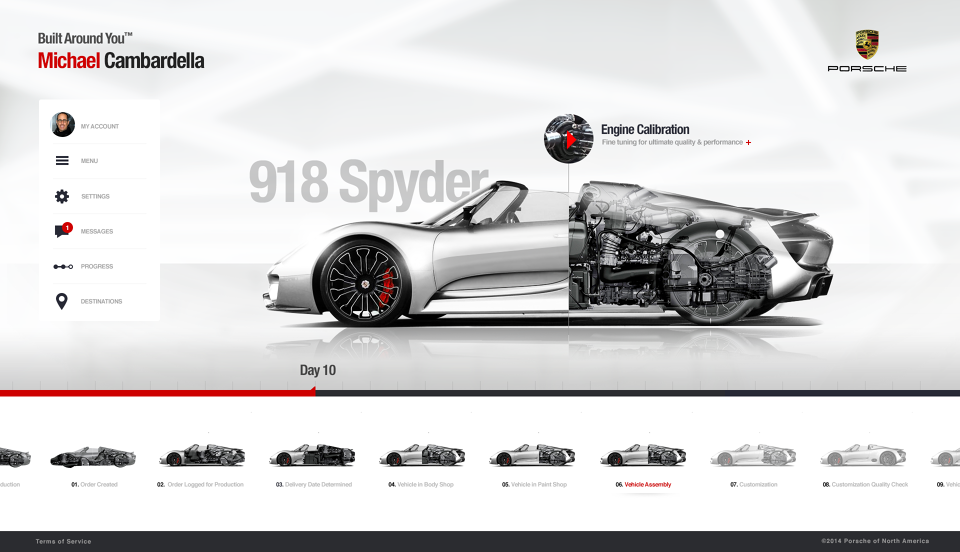The image size is (960, 552).
Task: Play the Engine Calibration video
Action: (x=569, y=140)
